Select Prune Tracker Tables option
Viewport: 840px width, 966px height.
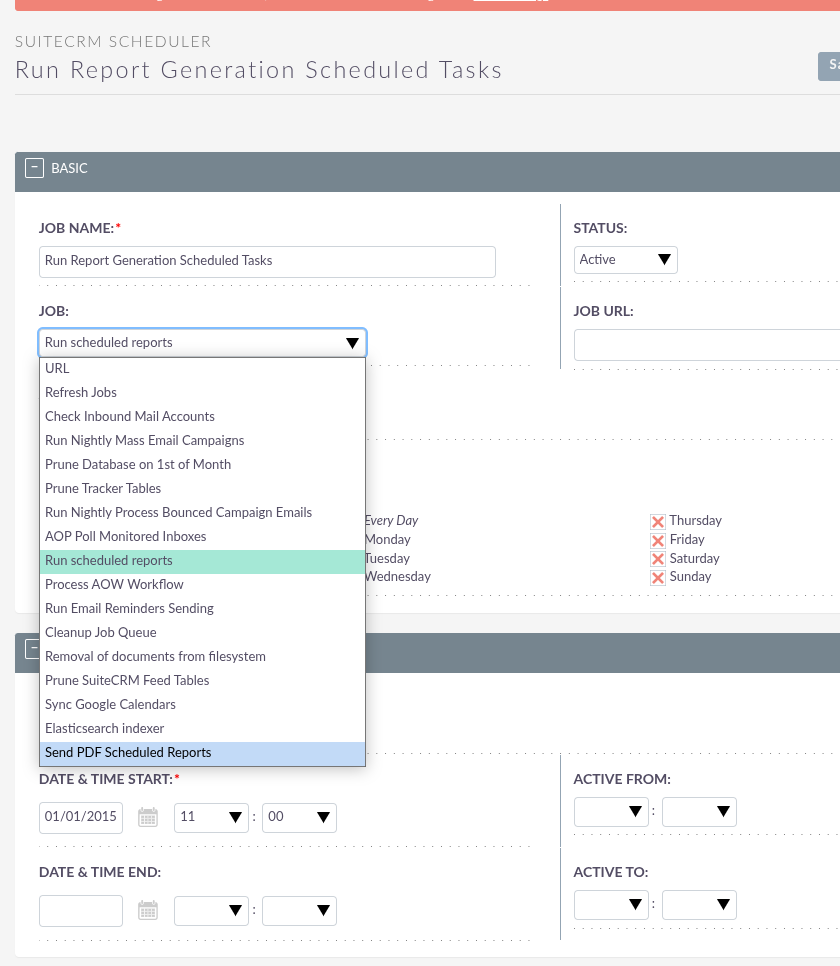[202, 489]
